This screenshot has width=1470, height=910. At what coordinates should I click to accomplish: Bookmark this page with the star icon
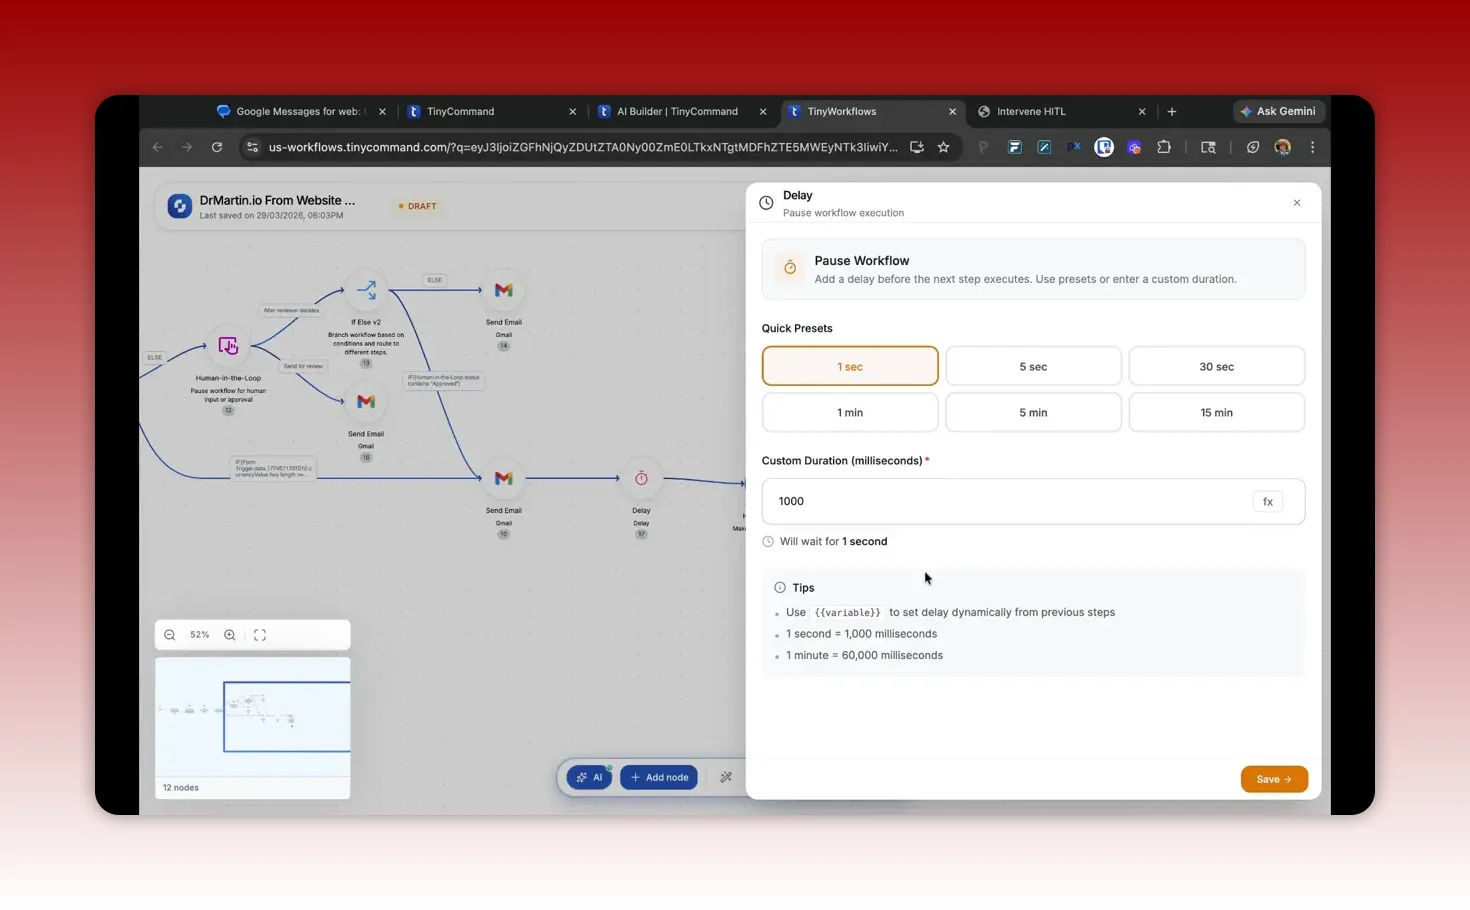943,147
